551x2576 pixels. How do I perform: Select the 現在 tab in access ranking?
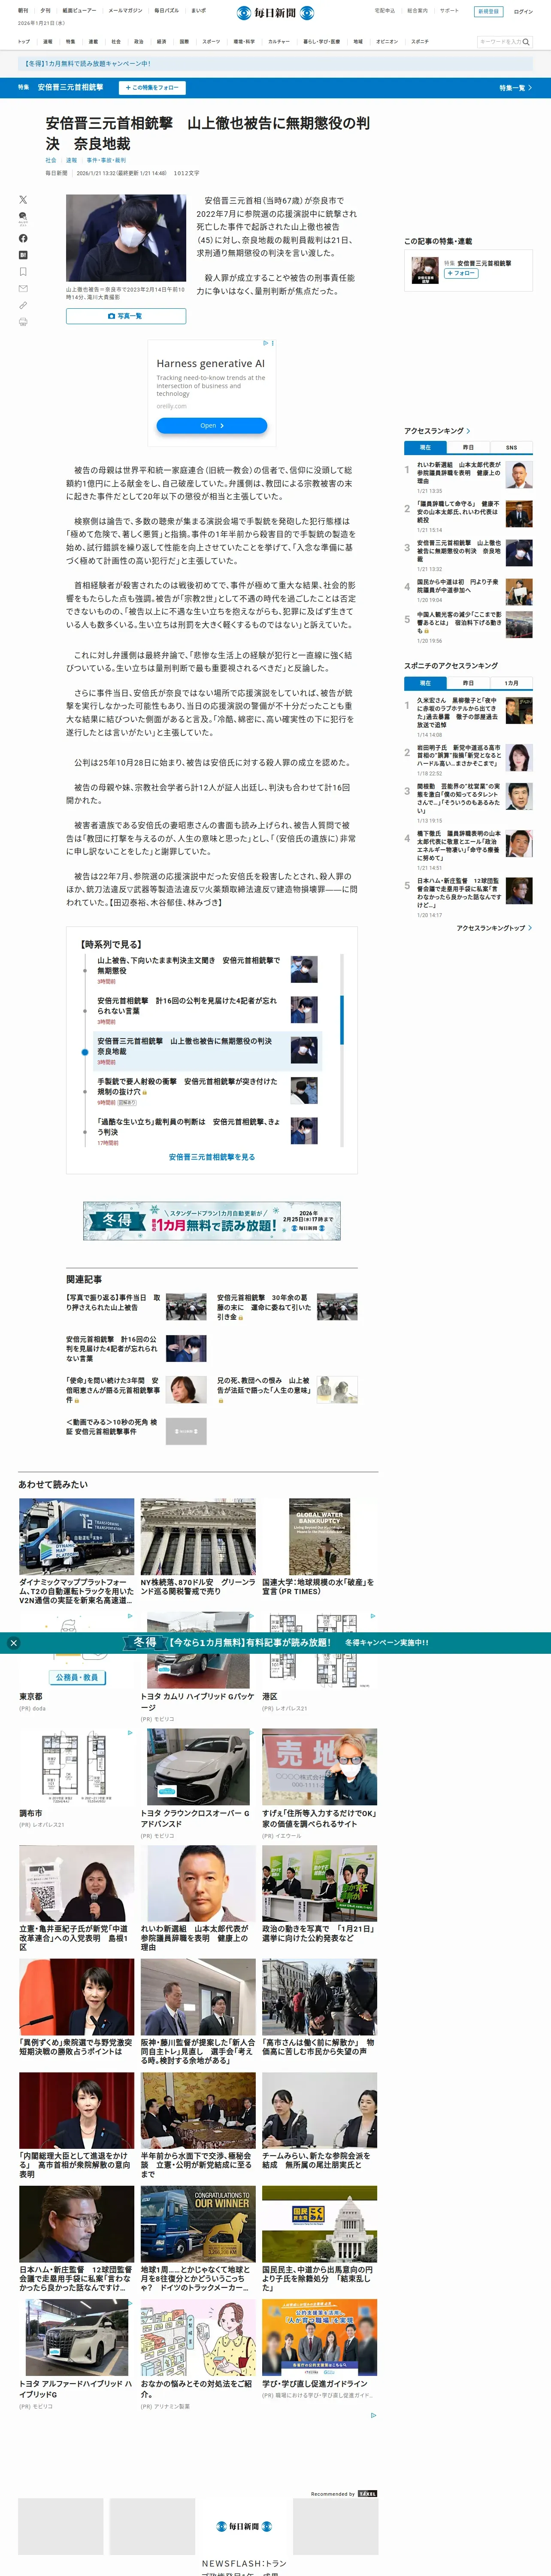[425, 447]
